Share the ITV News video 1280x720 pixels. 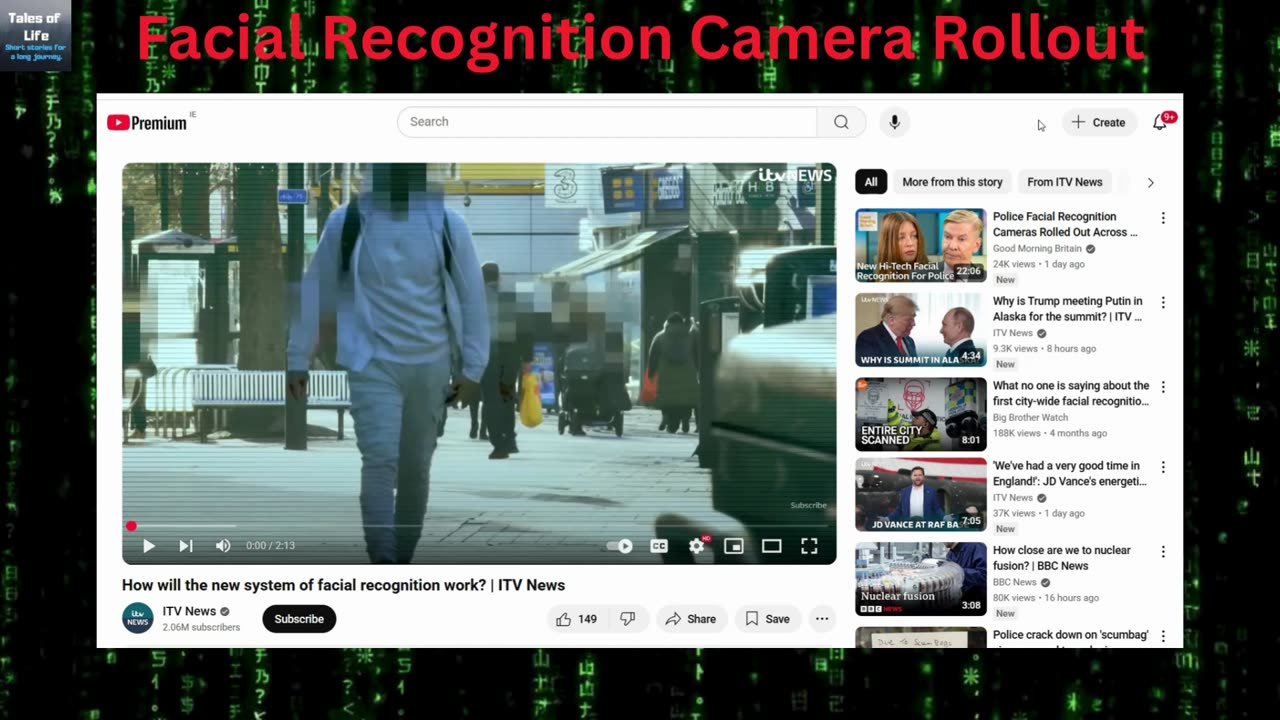pyautogui.click(x=691, y=619)
